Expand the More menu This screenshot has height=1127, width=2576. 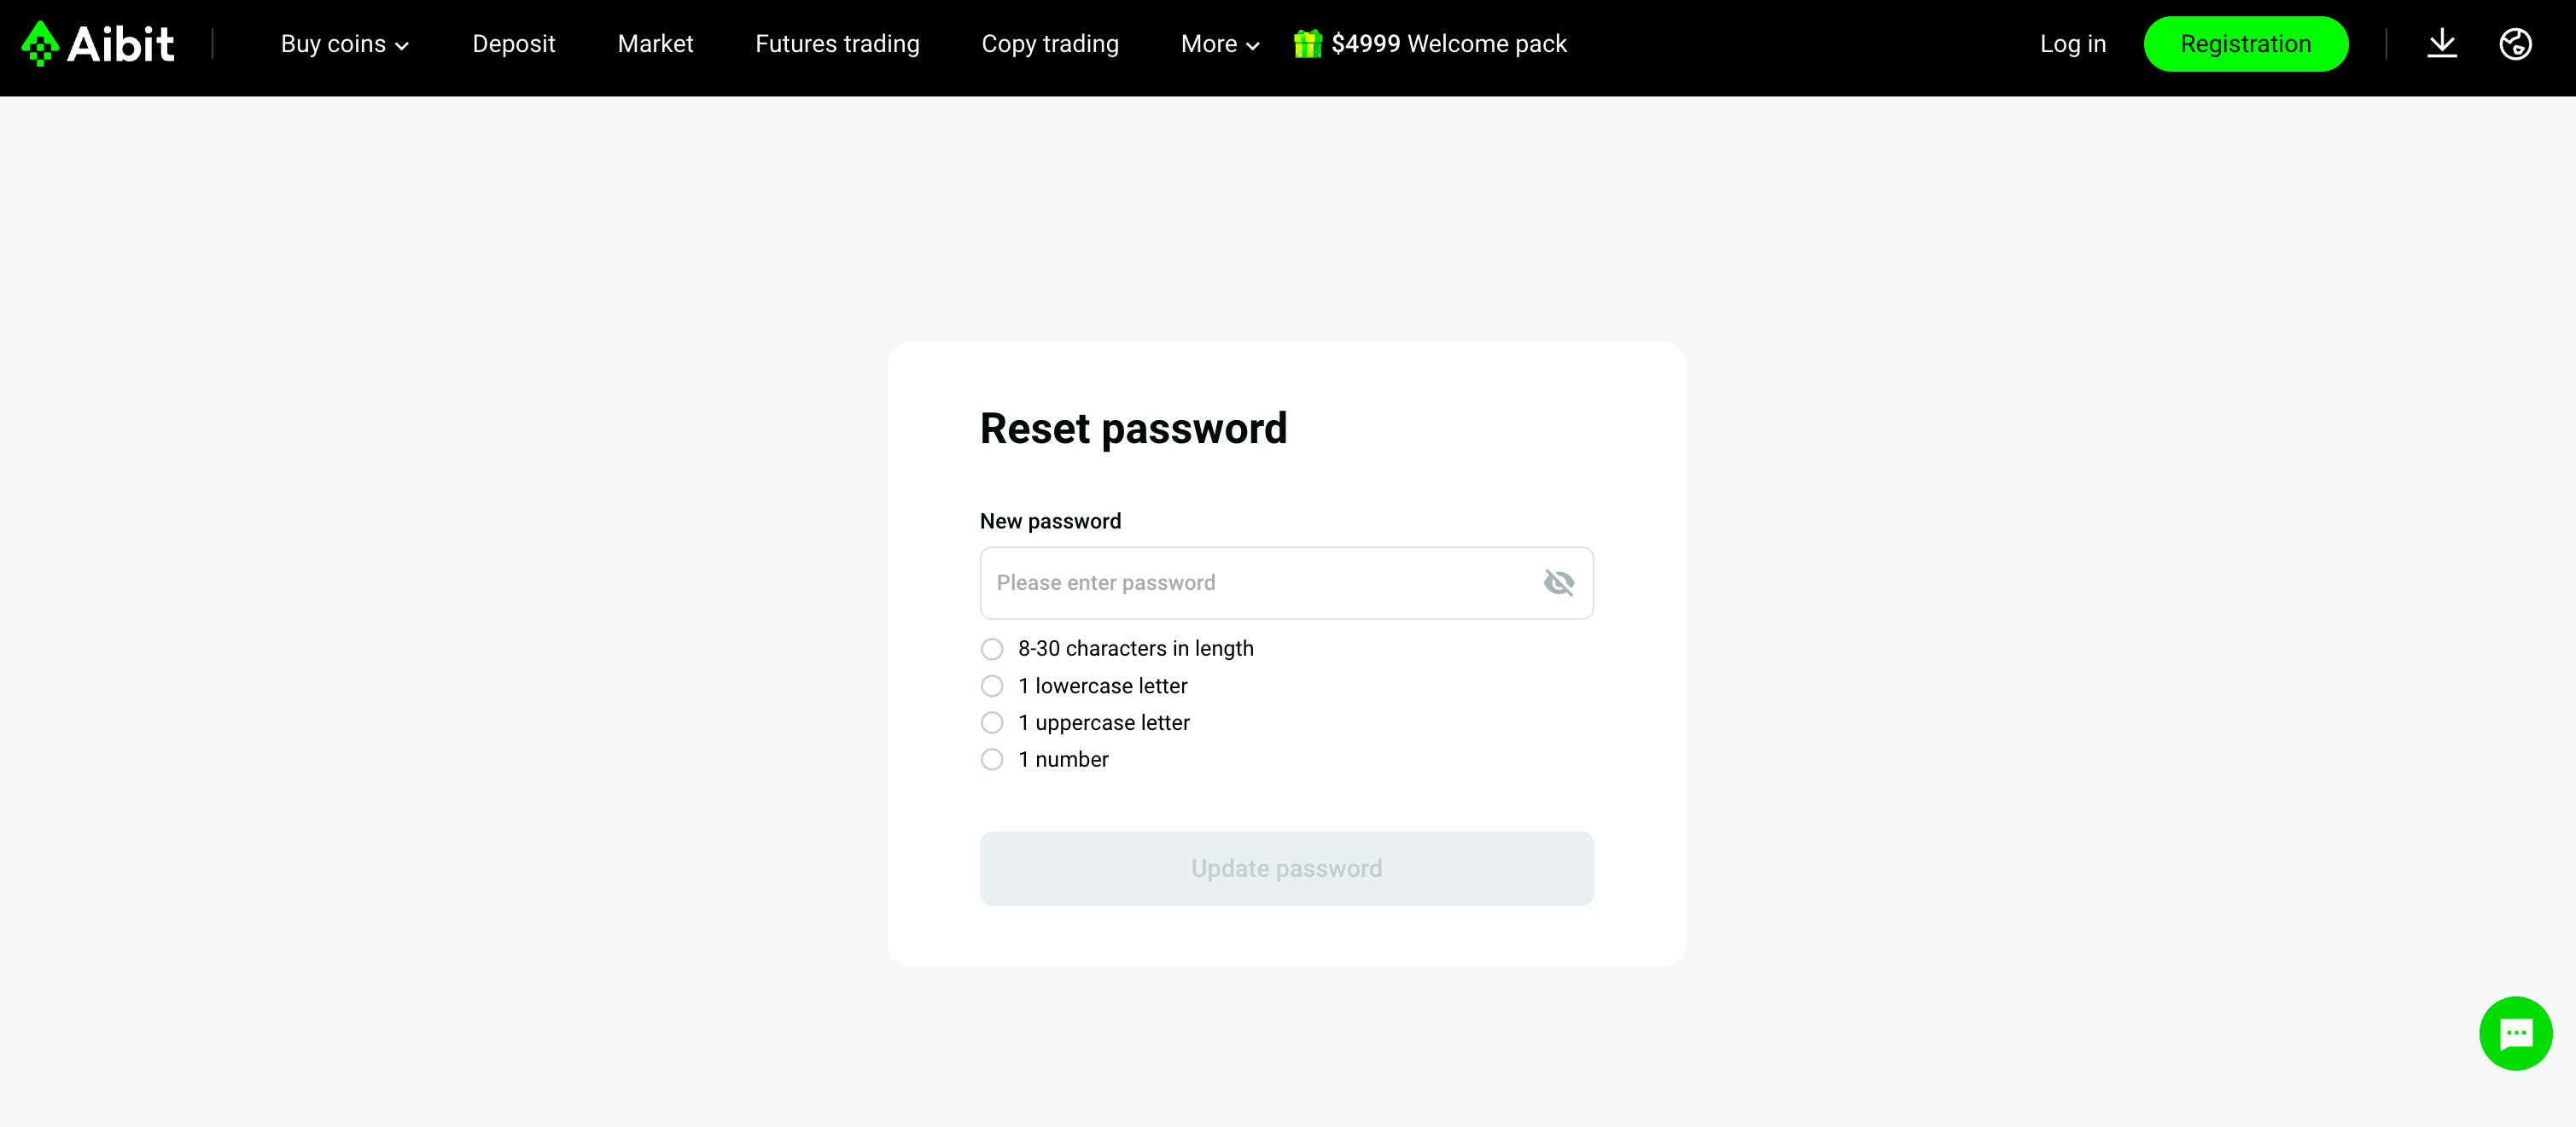point(1220,44)
